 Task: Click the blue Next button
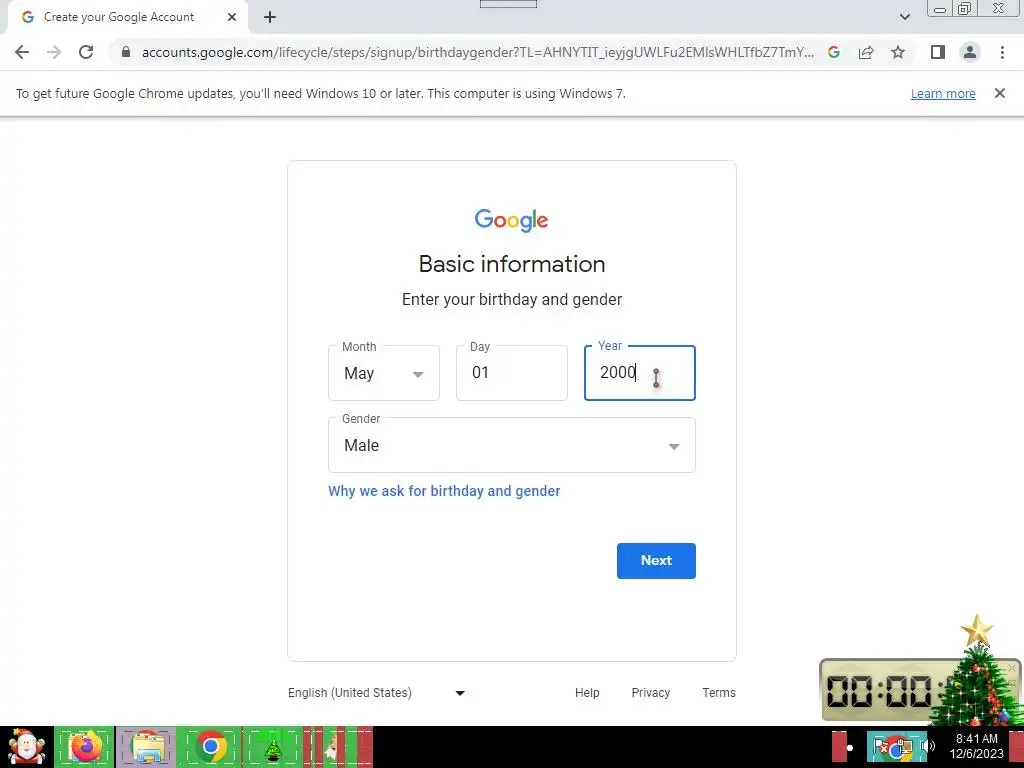pyautogui.click(x=656, y=560)
